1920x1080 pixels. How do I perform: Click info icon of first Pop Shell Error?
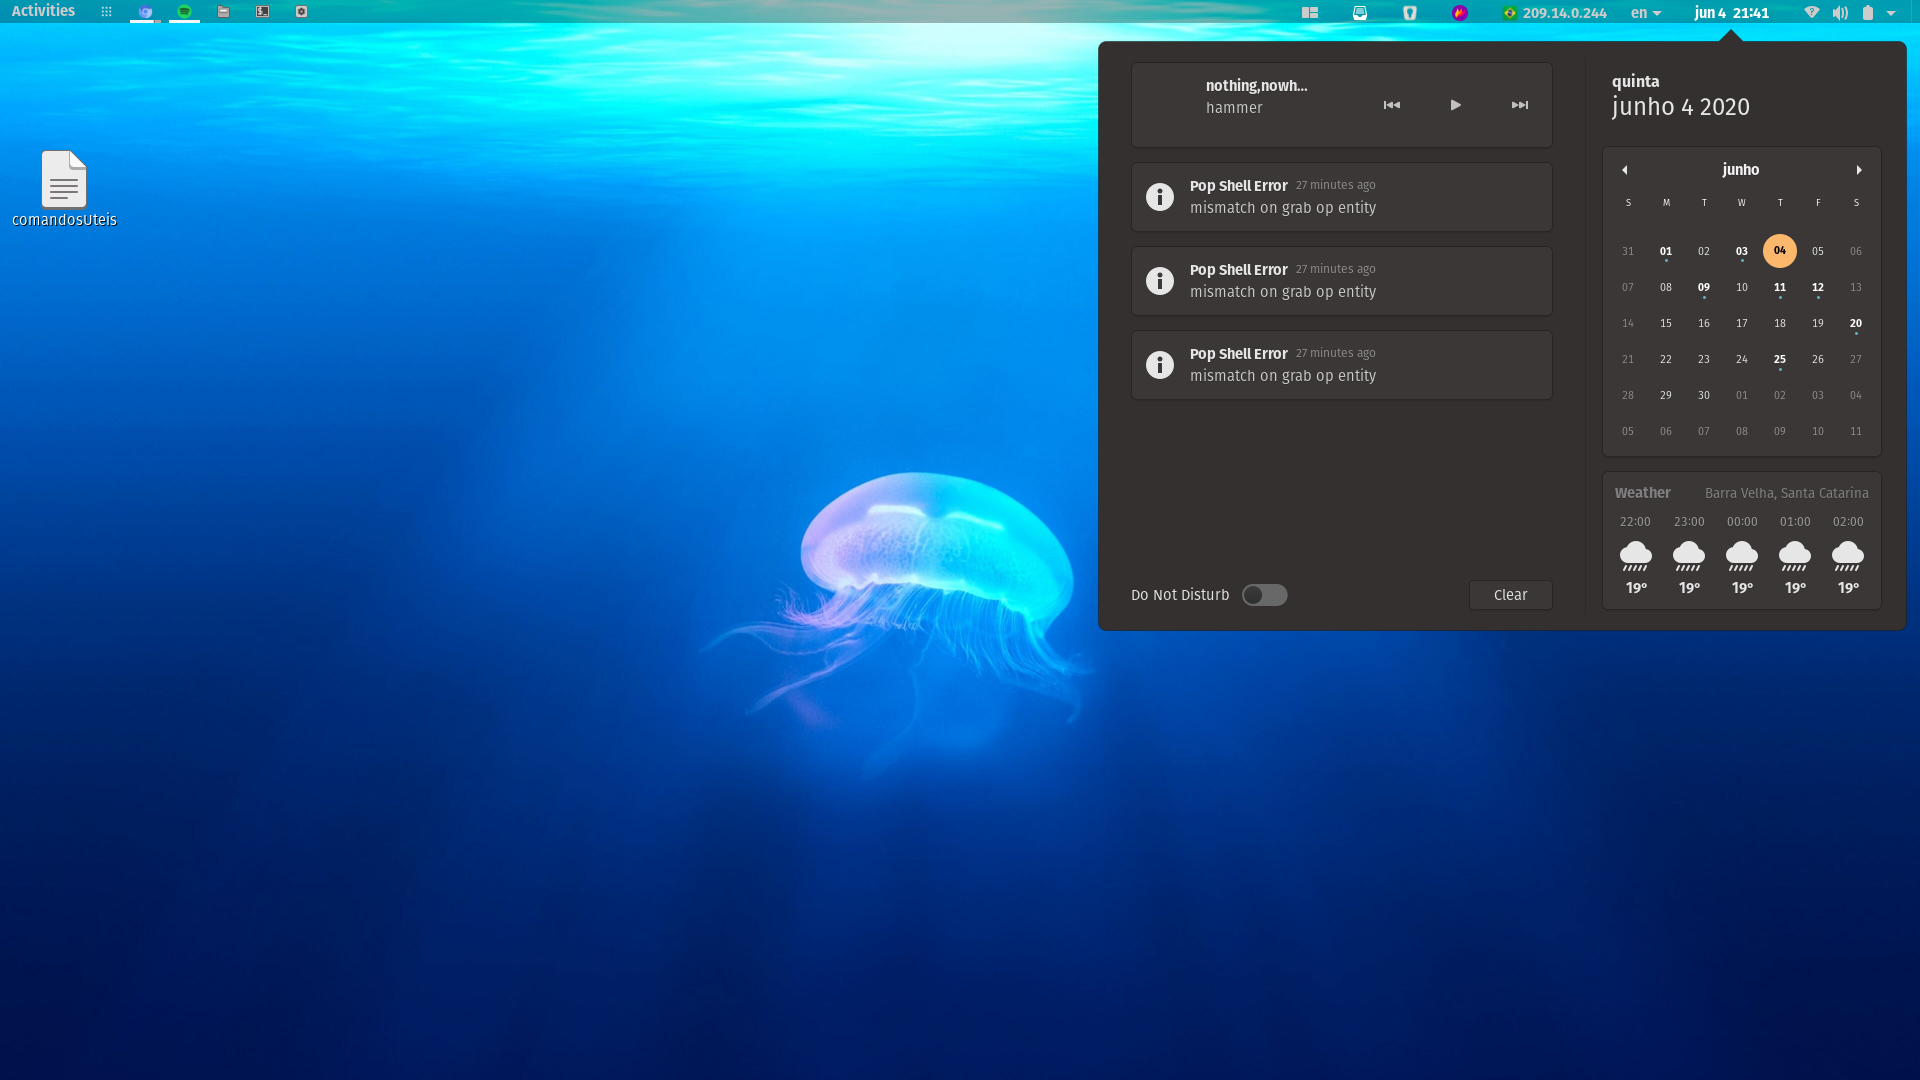click(1160, 197)
